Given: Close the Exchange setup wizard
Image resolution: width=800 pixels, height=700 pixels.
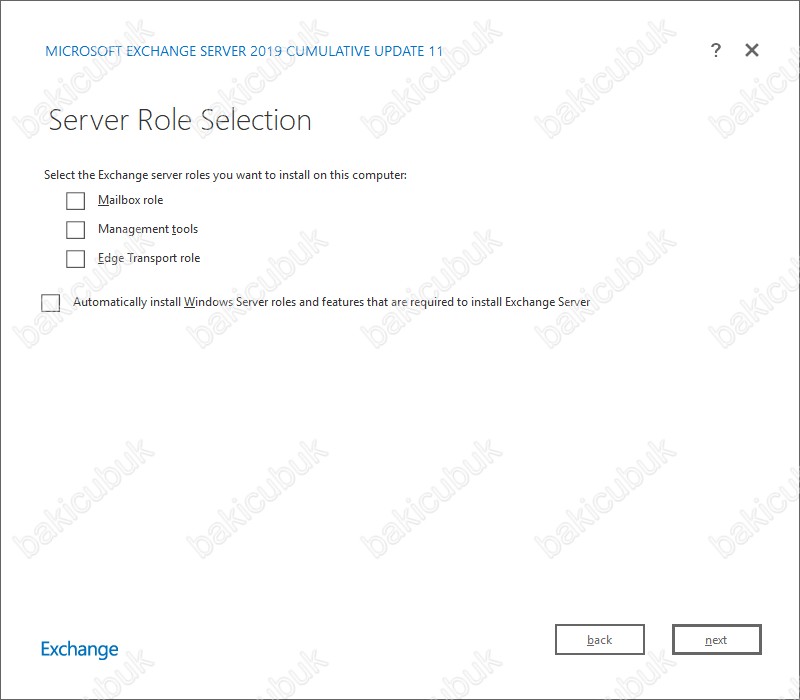Looking at the screenshot, I should click(752, 50).
